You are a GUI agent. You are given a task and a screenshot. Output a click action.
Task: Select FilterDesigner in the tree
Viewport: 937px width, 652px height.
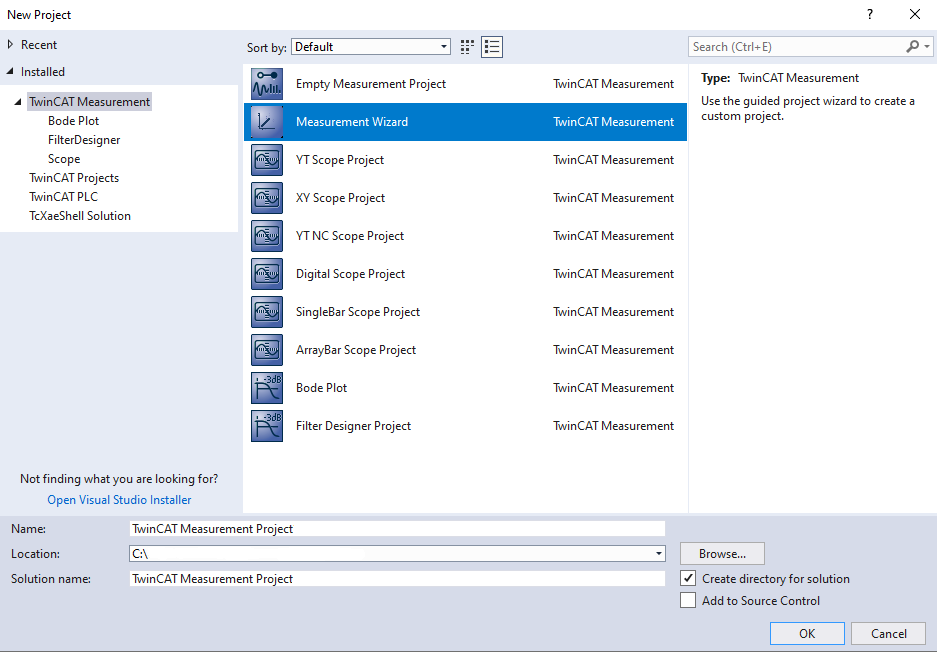coord(84,140)
